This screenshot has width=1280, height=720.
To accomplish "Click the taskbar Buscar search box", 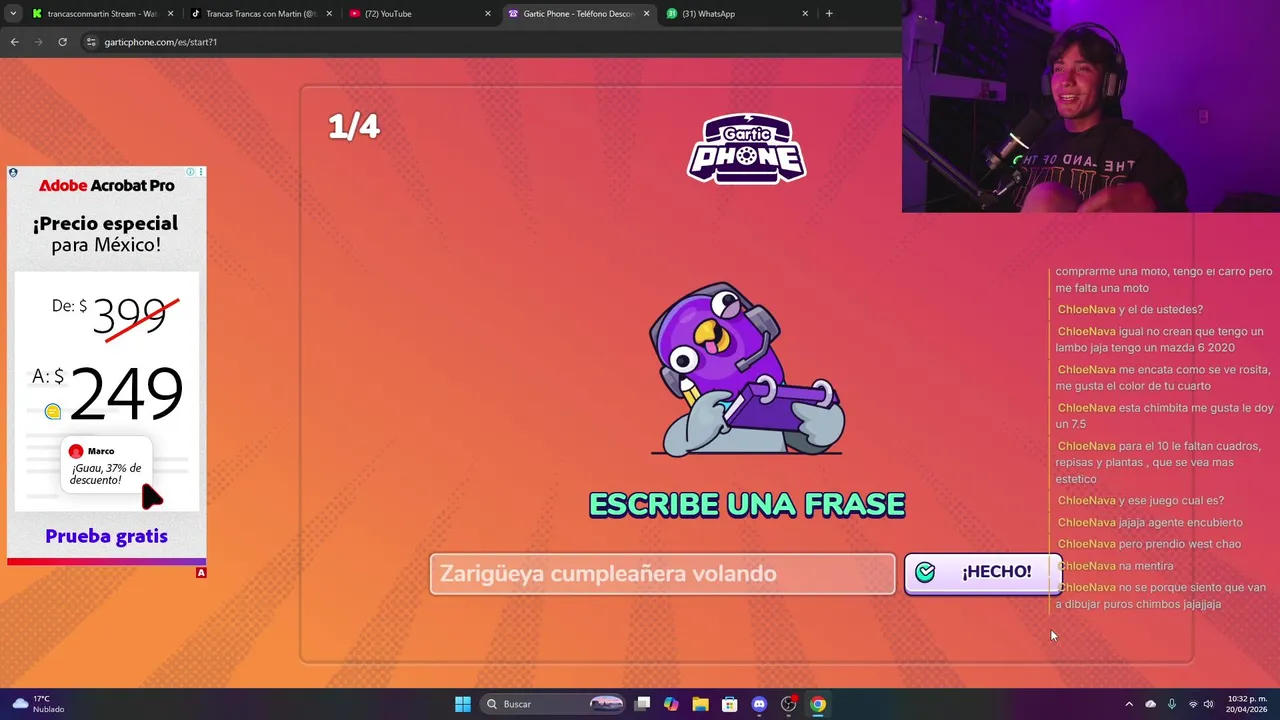I will [553, 704].
